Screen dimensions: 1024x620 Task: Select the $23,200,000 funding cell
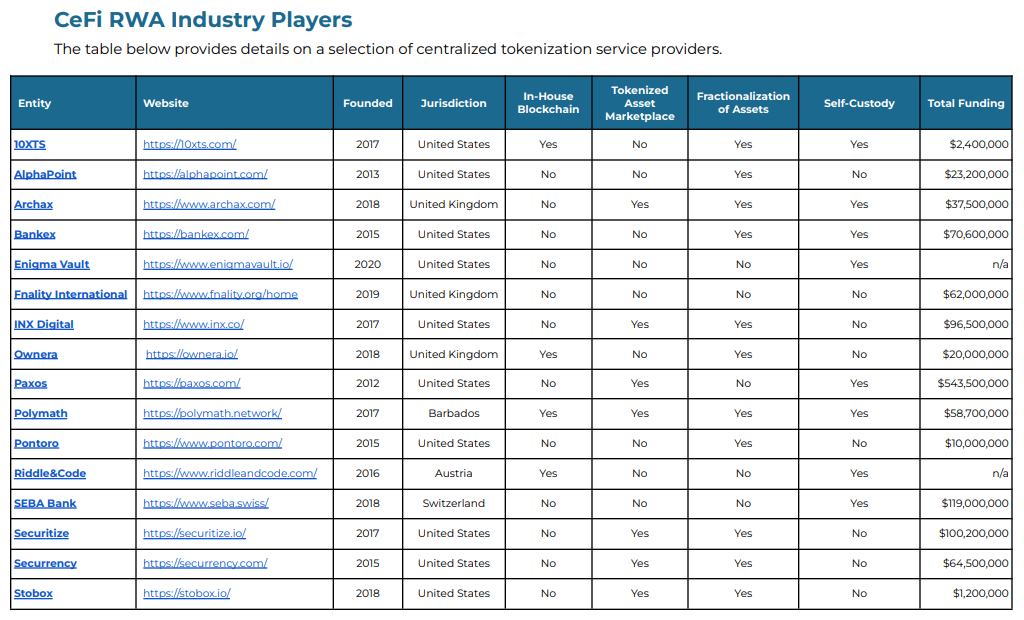[x=967, y=174]
